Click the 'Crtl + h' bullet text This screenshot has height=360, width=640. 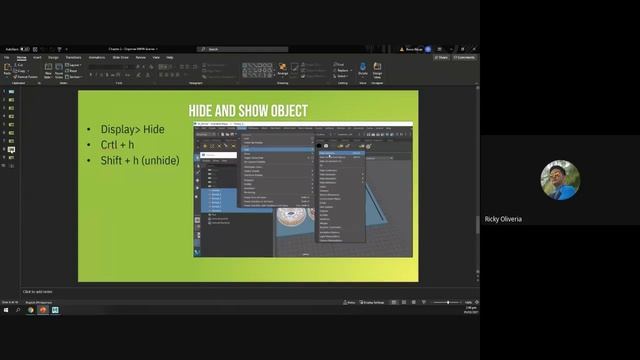(x=118, y=145)
